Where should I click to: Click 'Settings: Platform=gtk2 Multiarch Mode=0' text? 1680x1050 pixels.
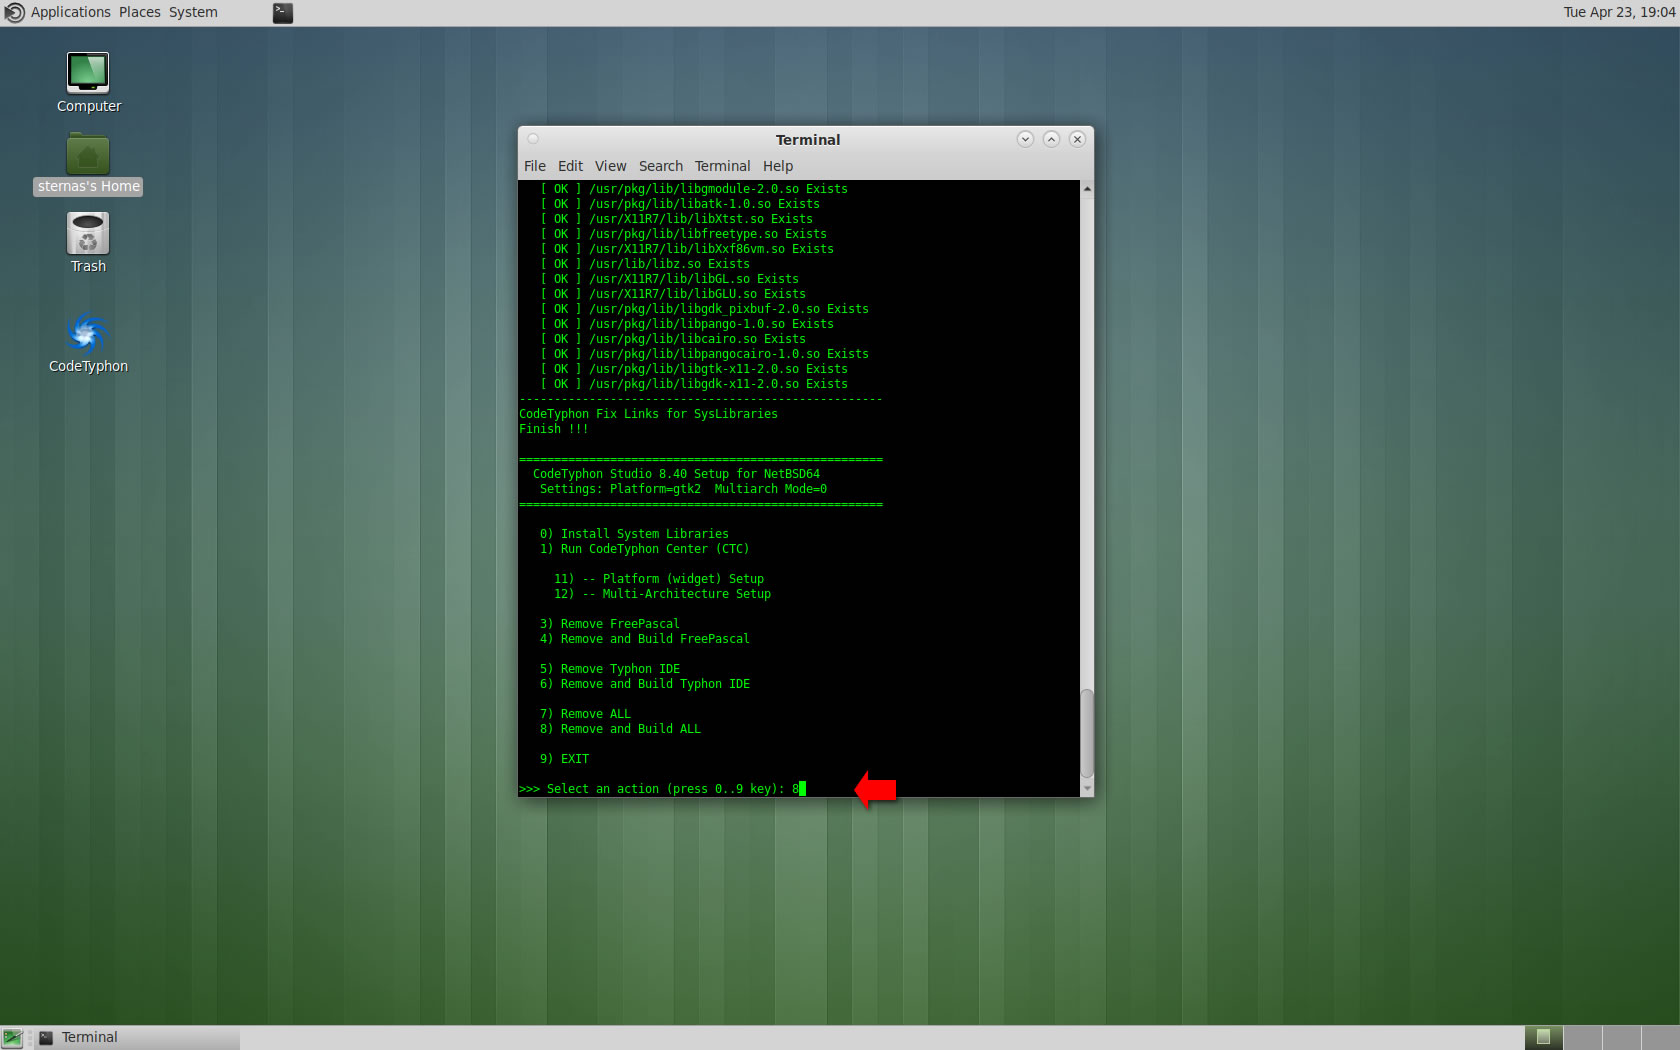[x=683, y=489]
